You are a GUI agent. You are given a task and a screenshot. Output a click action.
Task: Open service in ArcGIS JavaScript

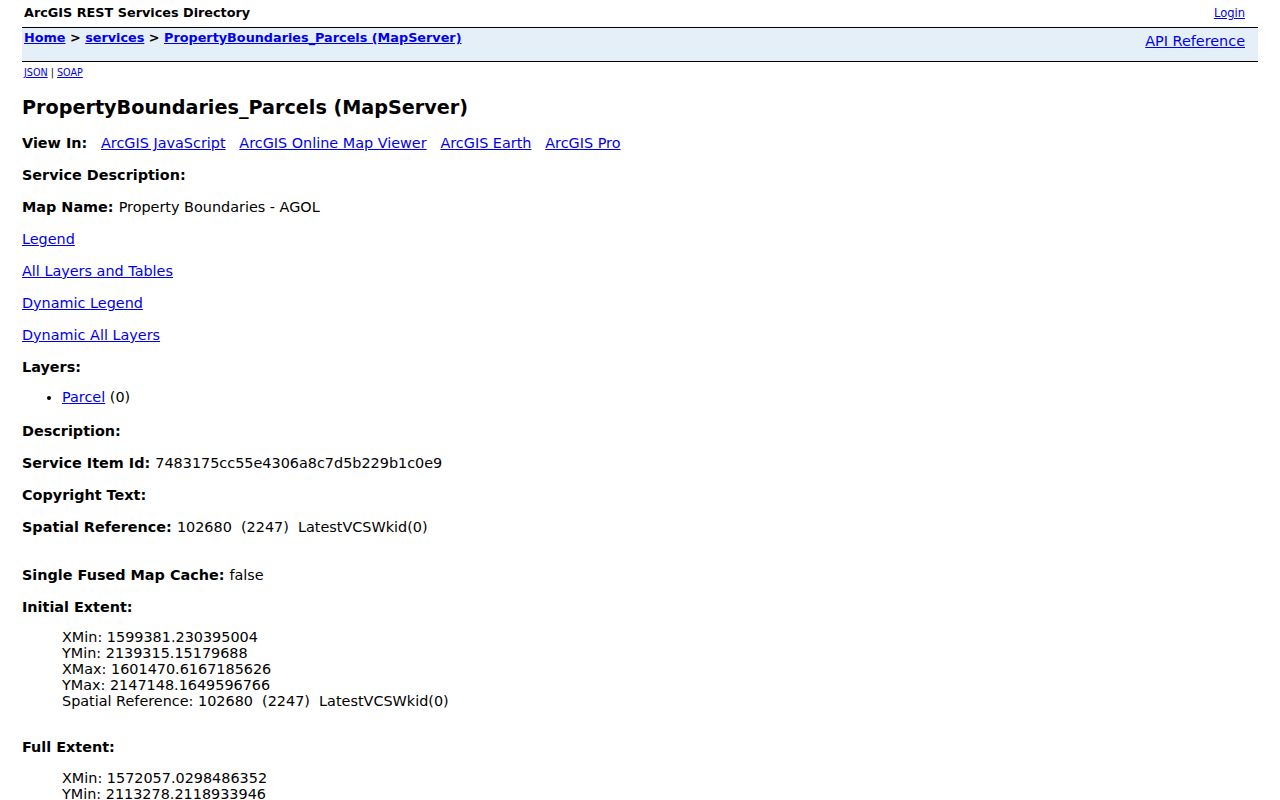(x=163, y=143)
